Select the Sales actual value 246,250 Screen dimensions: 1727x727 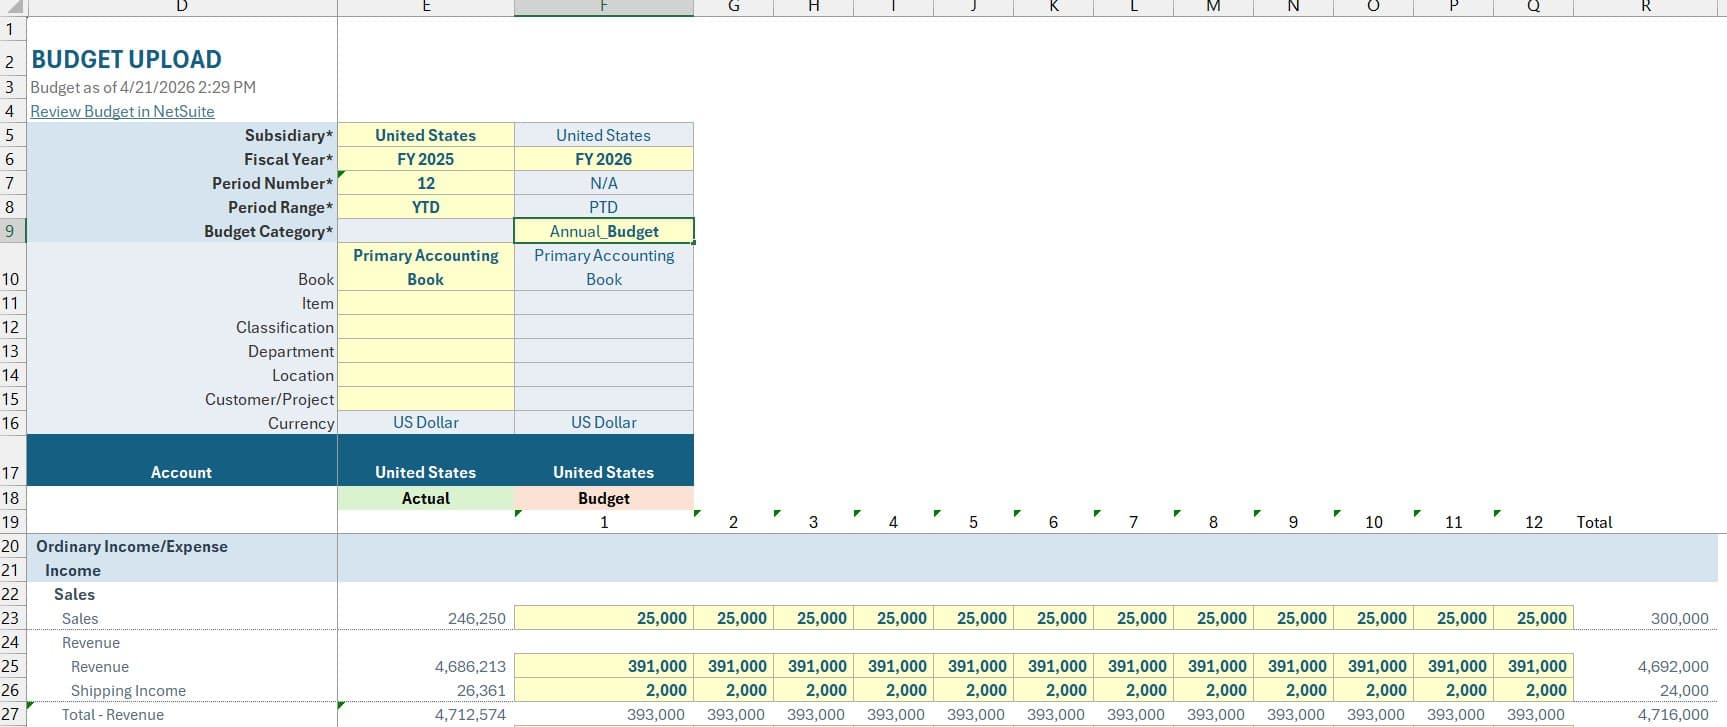coord(477,618)
